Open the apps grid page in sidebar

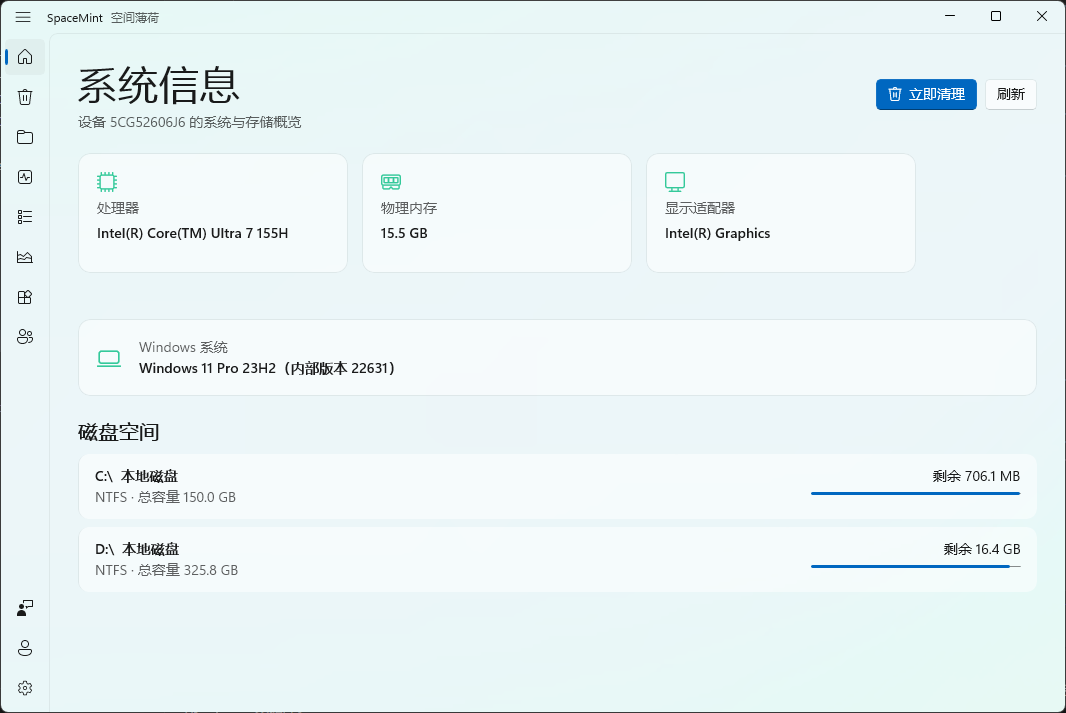click(25, 297)
